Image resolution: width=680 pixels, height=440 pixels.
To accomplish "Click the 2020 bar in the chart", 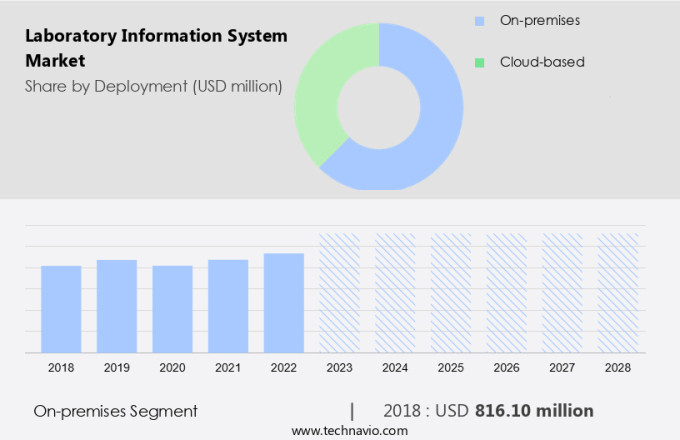I will click(x=172, y=309).
